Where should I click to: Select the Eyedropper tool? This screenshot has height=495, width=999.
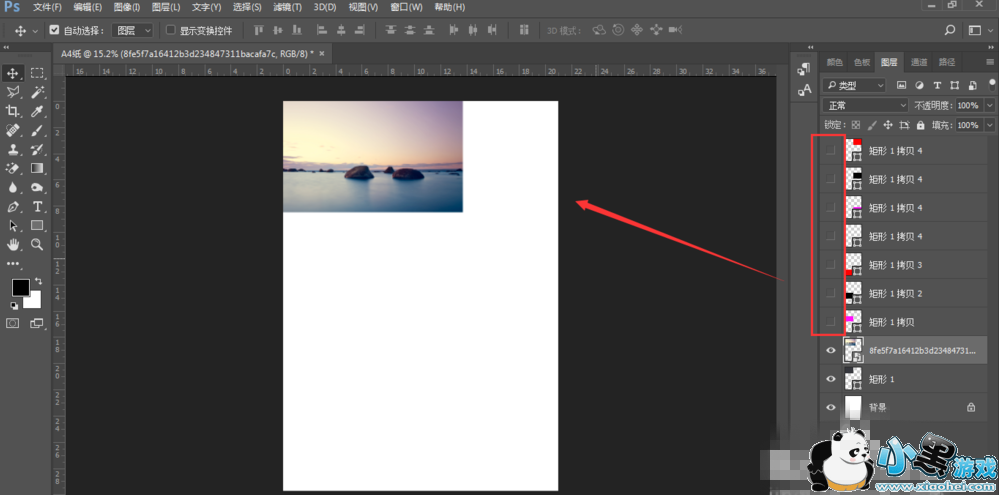tap(37, 111)
